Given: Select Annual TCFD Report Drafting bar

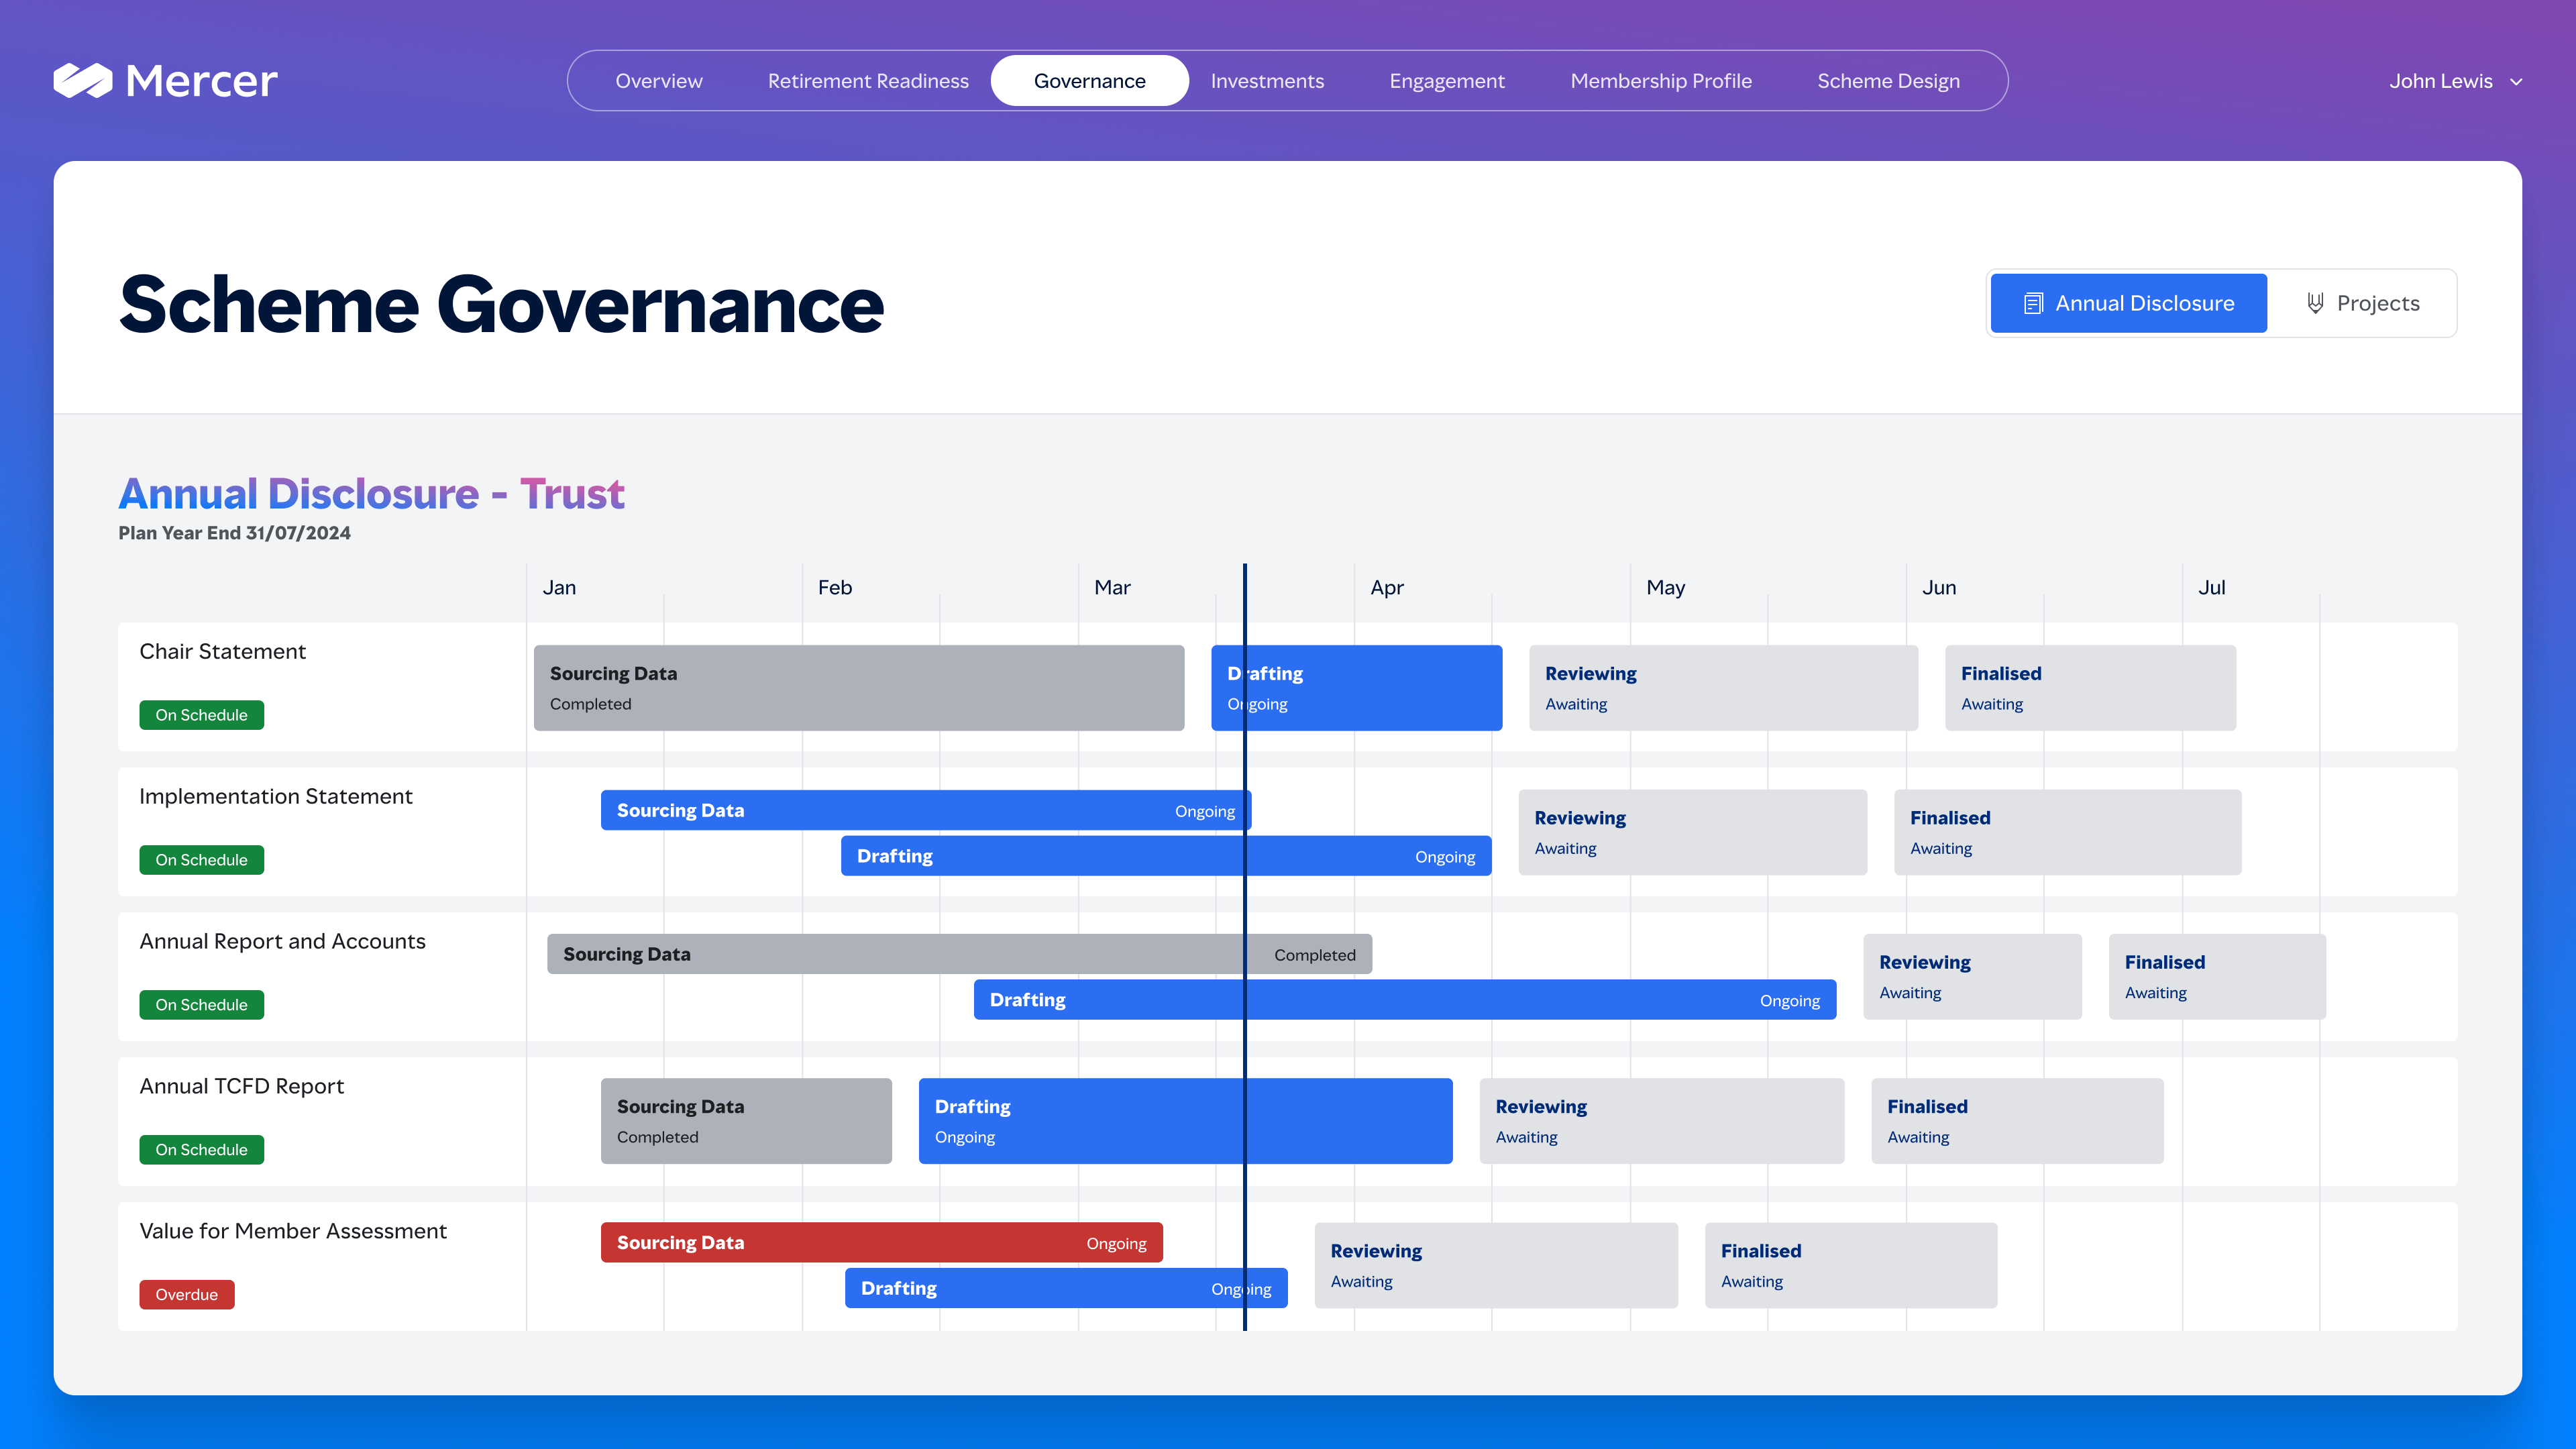Looking at the screenshot, I should 1185,1121.
